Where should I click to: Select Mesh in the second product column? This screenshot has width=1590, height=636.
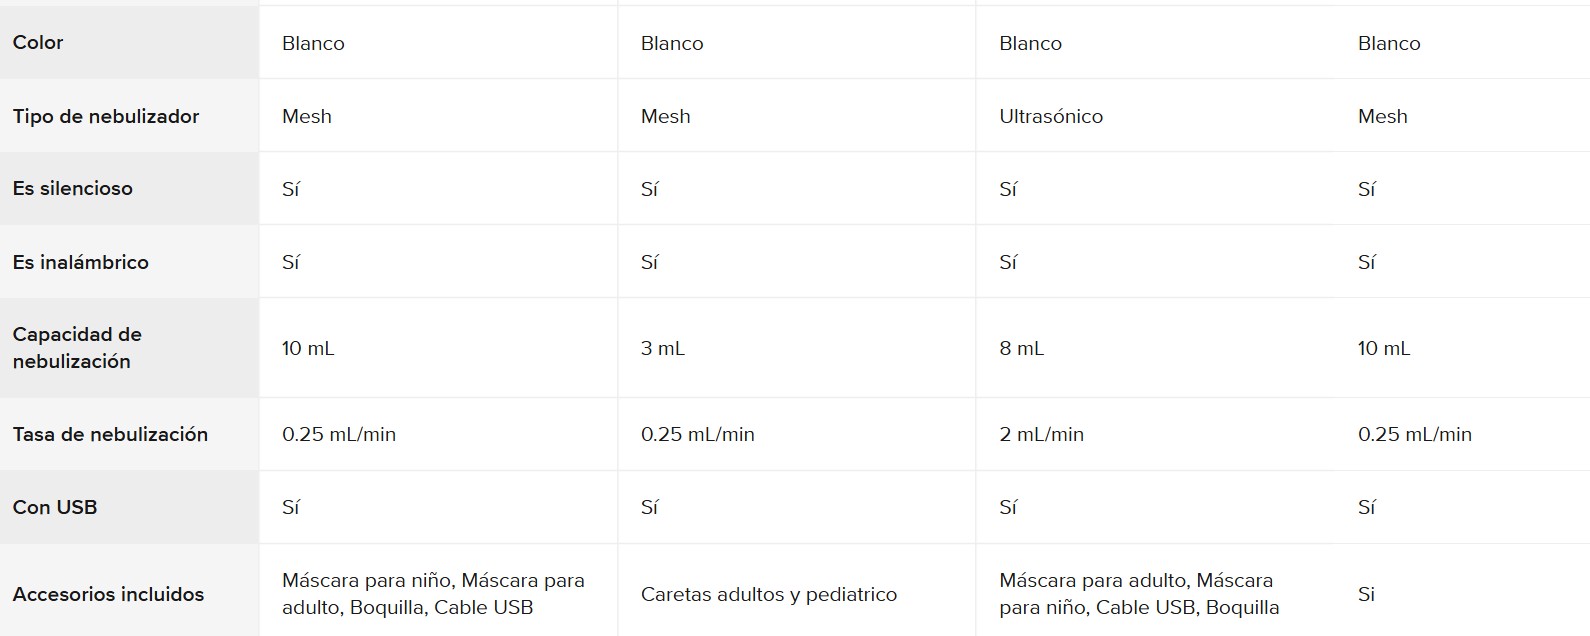(x=666, y=116)
